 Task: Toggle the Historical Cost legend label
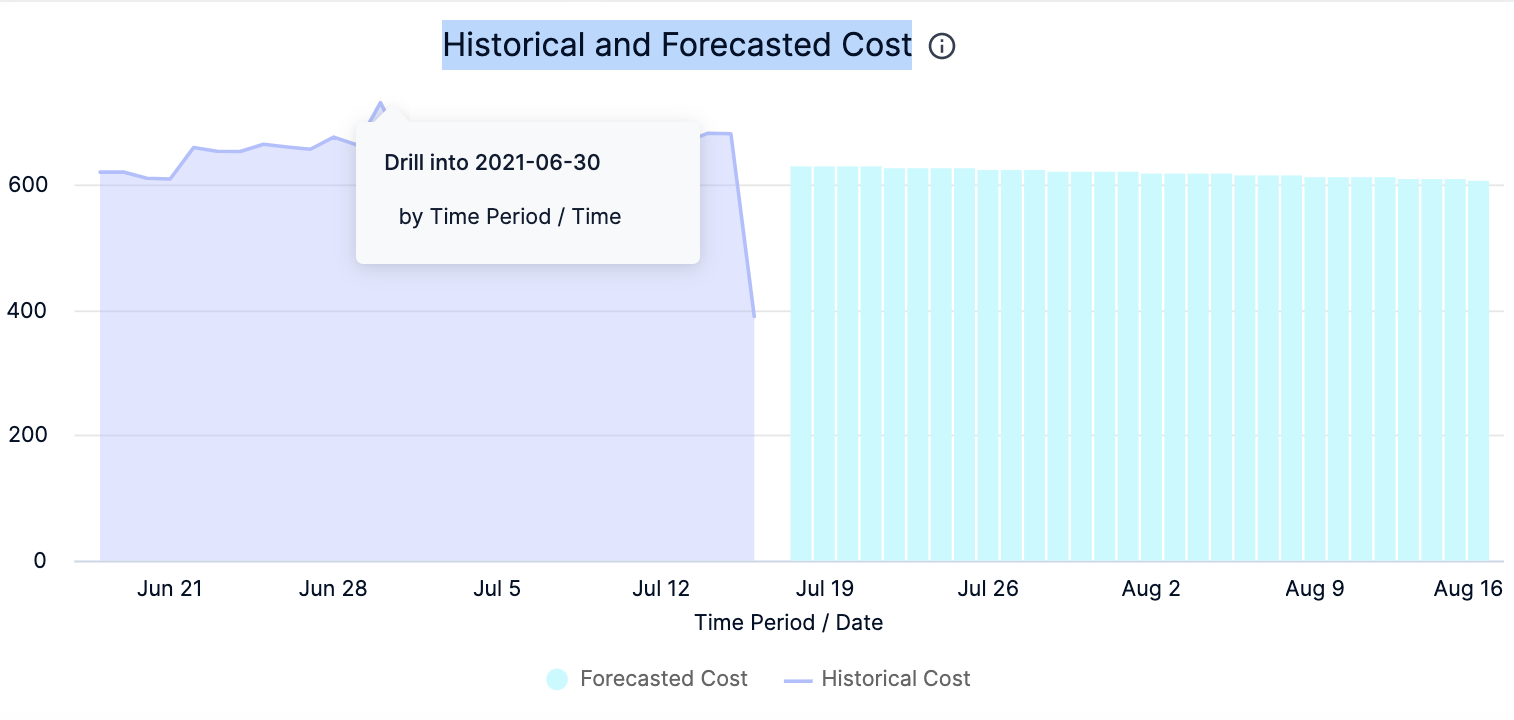895,679
